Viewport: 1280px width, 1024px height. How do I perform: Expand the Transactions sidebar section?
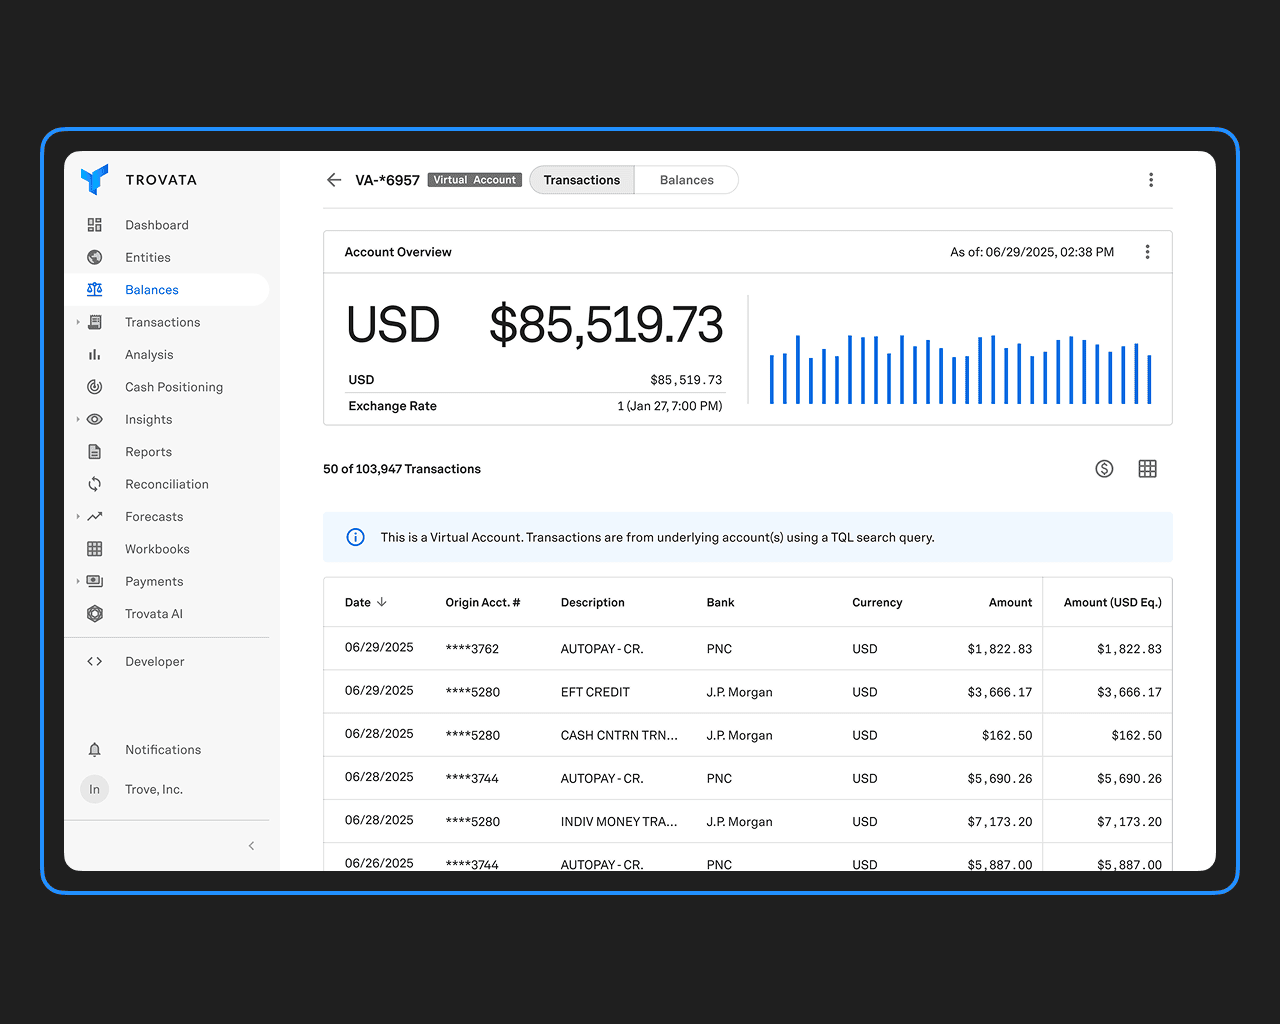(78, 322)
